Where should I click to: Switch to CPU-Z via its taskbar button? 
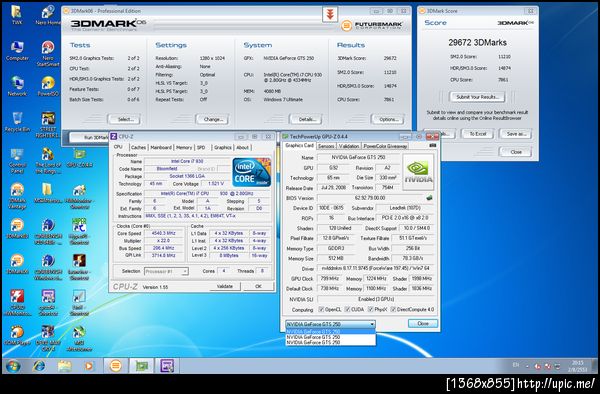click(x=167, y=366)
